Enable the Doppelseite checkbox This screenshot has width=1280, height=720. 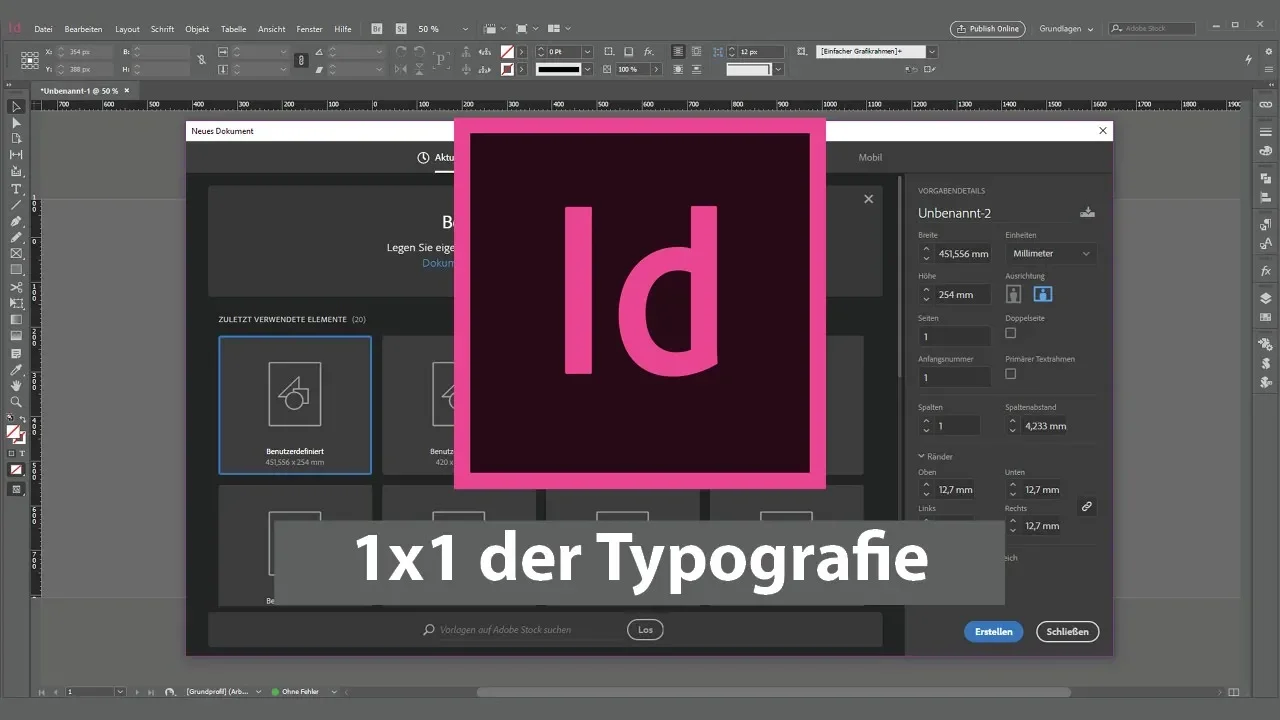1010,333
